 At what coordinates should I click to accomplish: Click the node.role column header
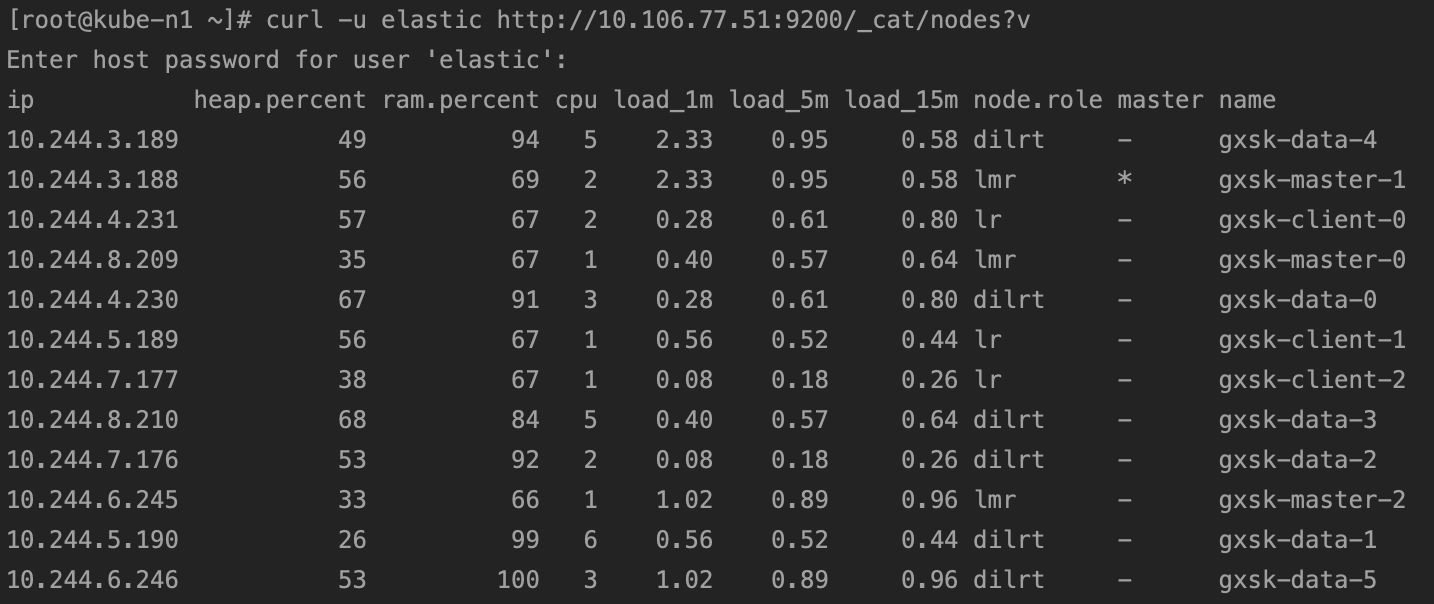point(1038,100)
